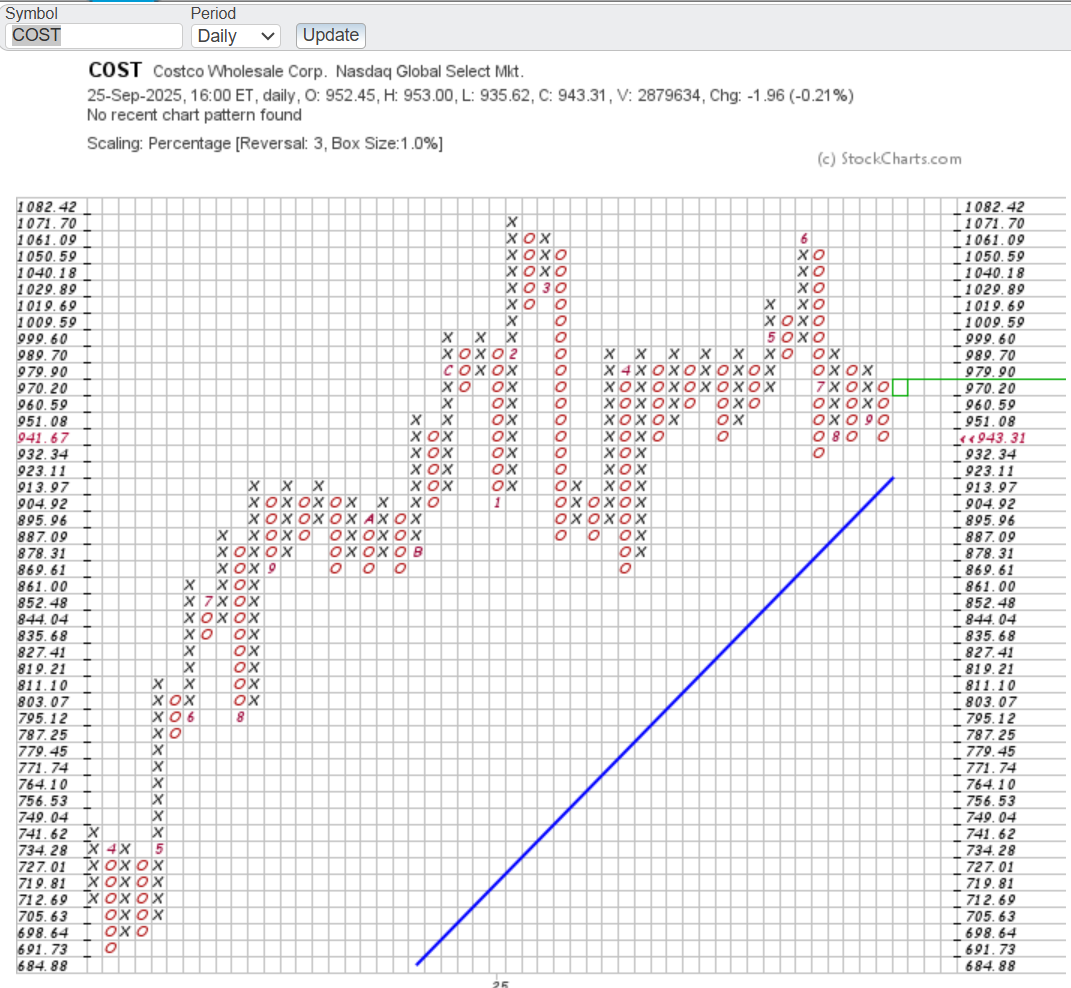
Task: Click the 684.88 label on left axis
Action: (x=43, y=966)
